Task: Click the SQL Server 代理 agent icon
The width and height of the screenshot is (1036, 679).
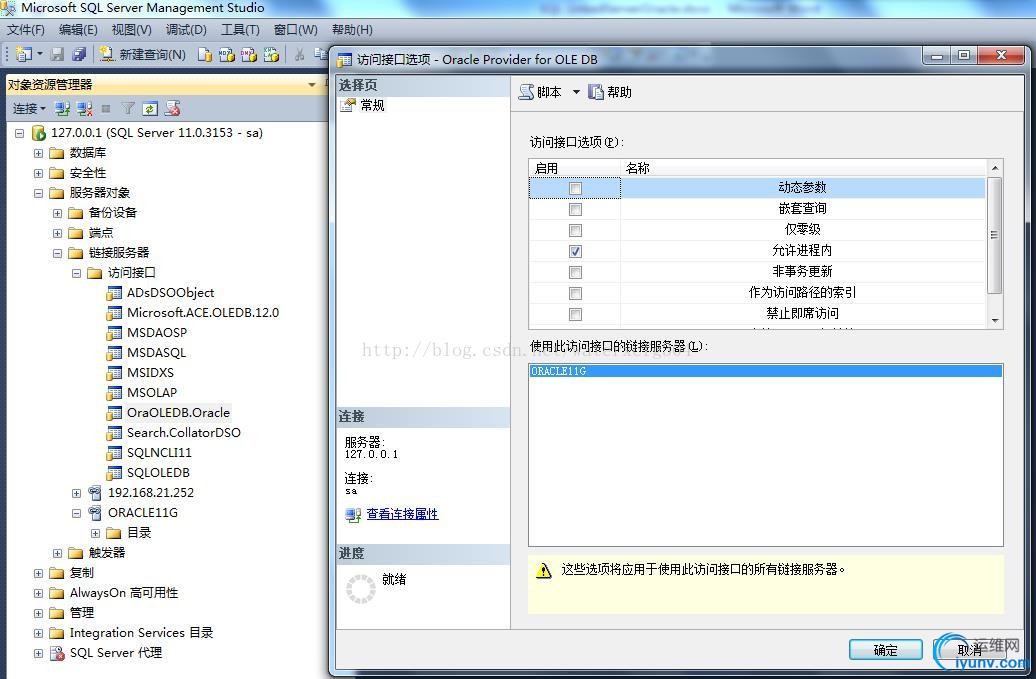Action: pos(57,653)
